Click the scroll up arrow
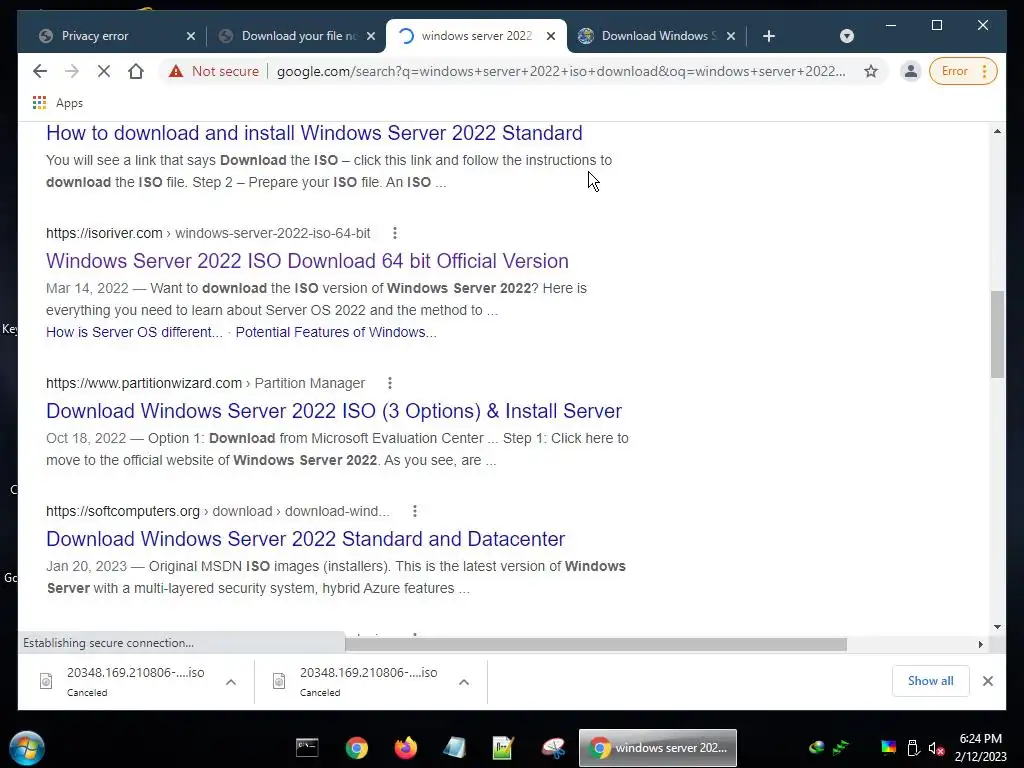The height and width of the screenshot is (768, 1024). pyautogui.click(x=997, y=131)
